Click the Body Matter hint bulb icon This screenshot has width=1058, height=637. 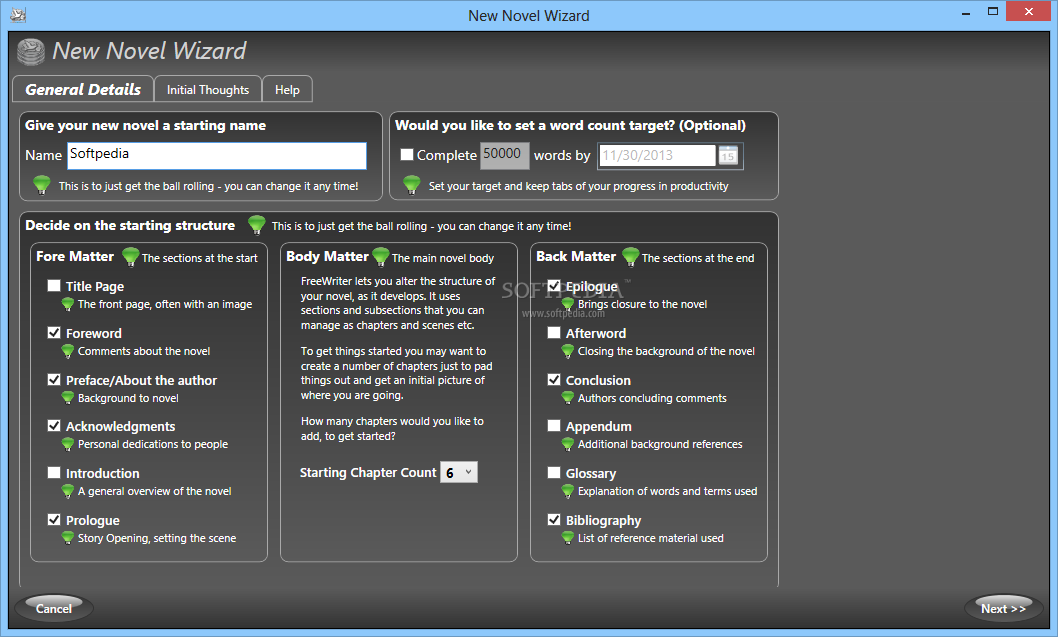click(x=381, y=256)
